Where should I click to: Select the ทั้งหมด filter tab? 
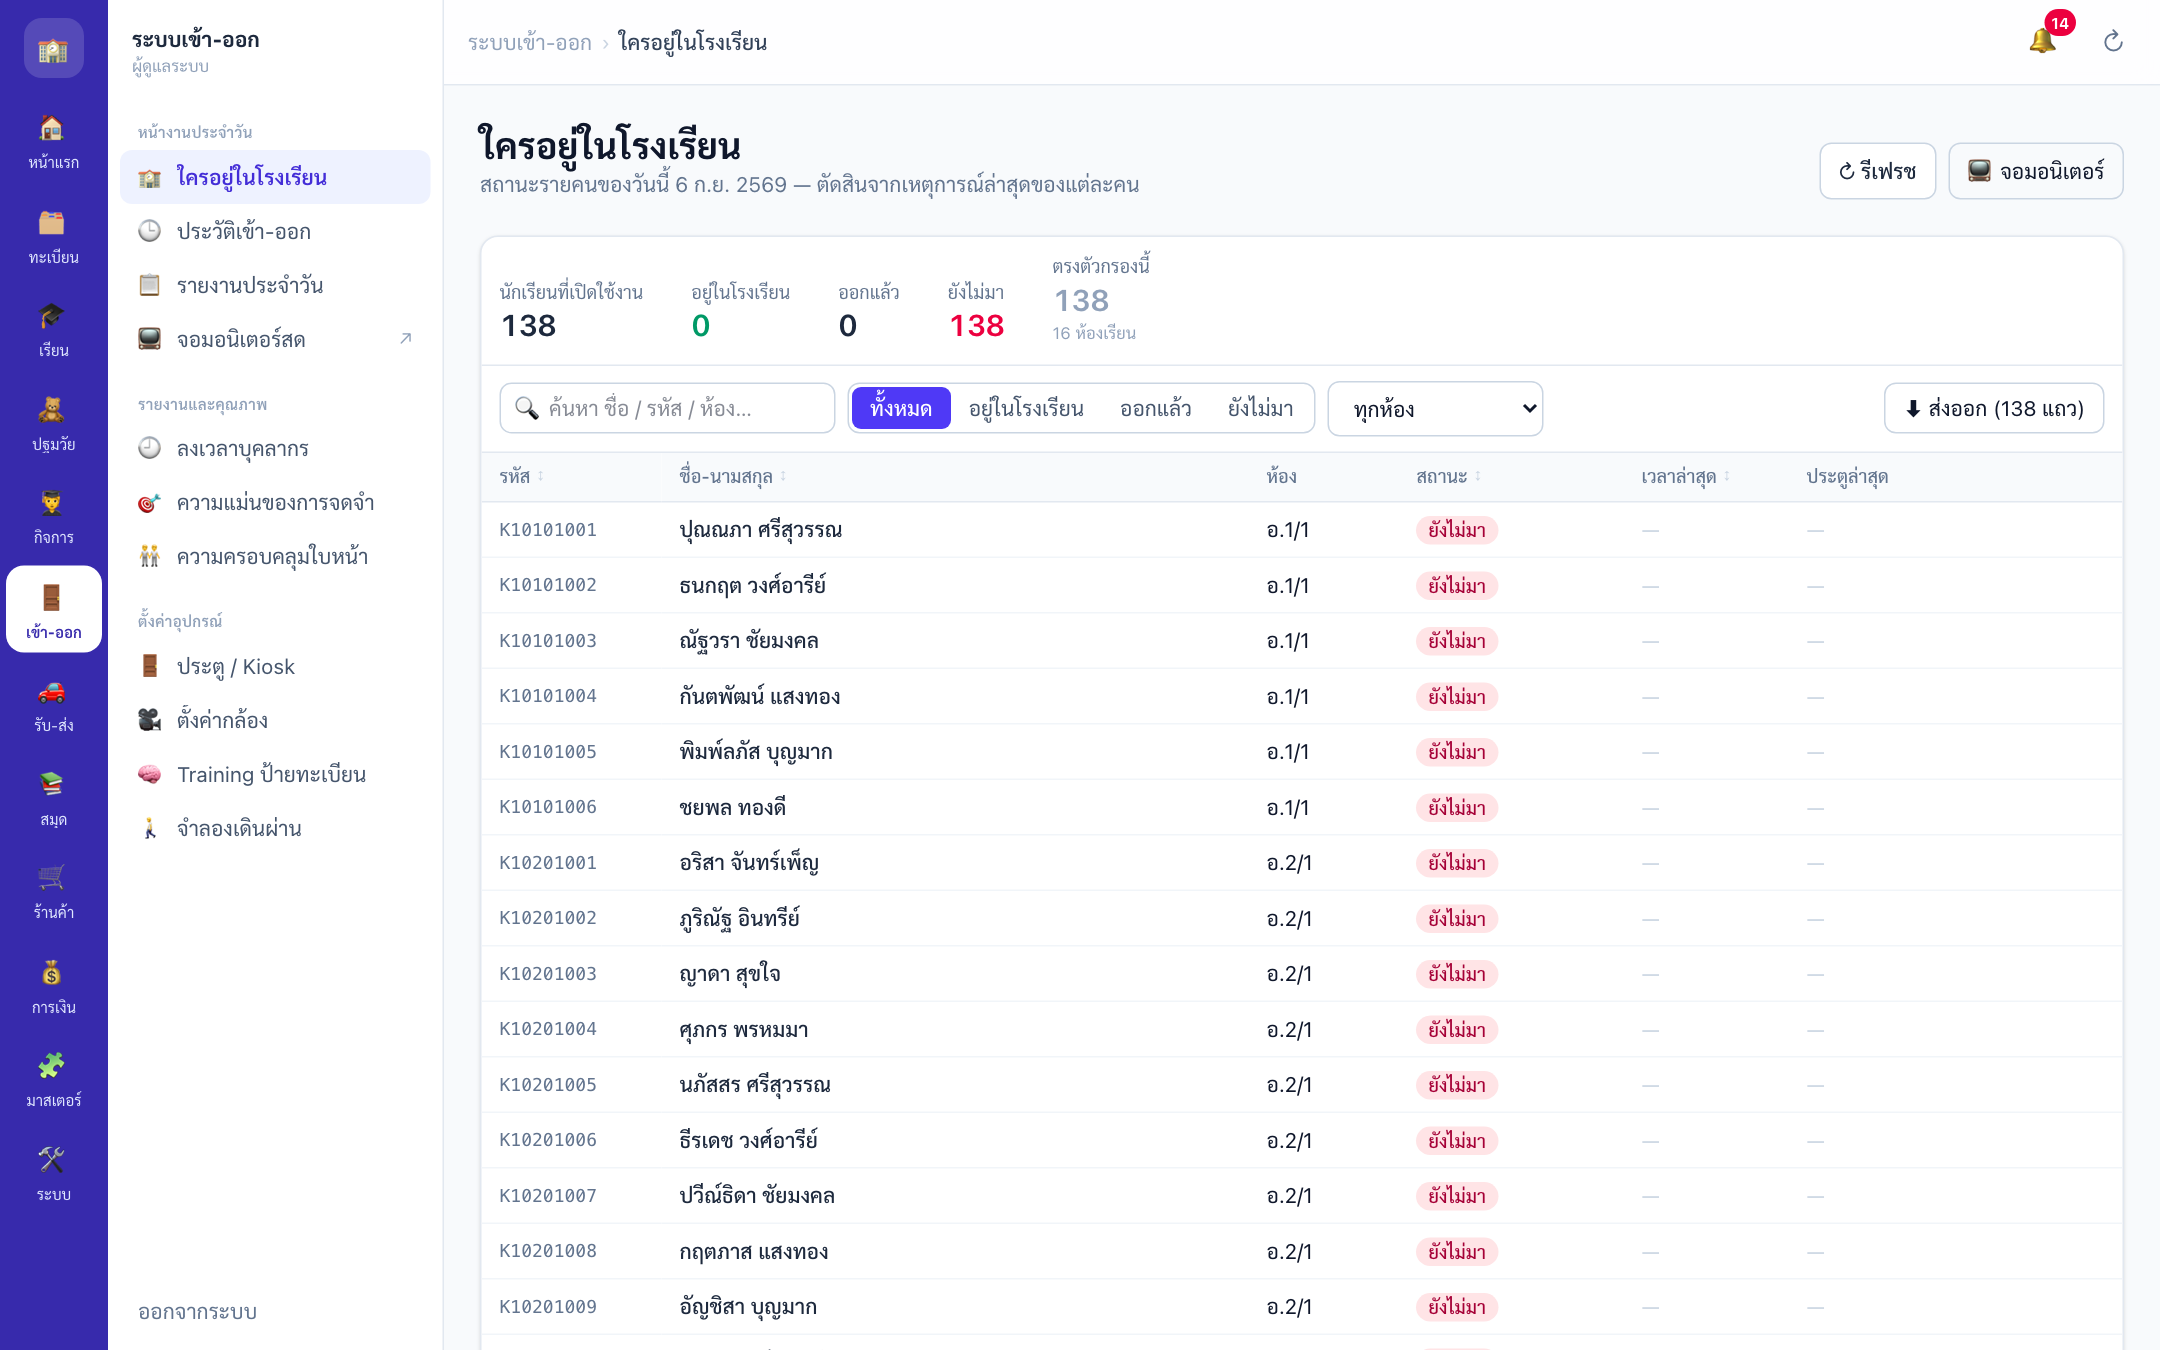(x=901, y=408)
